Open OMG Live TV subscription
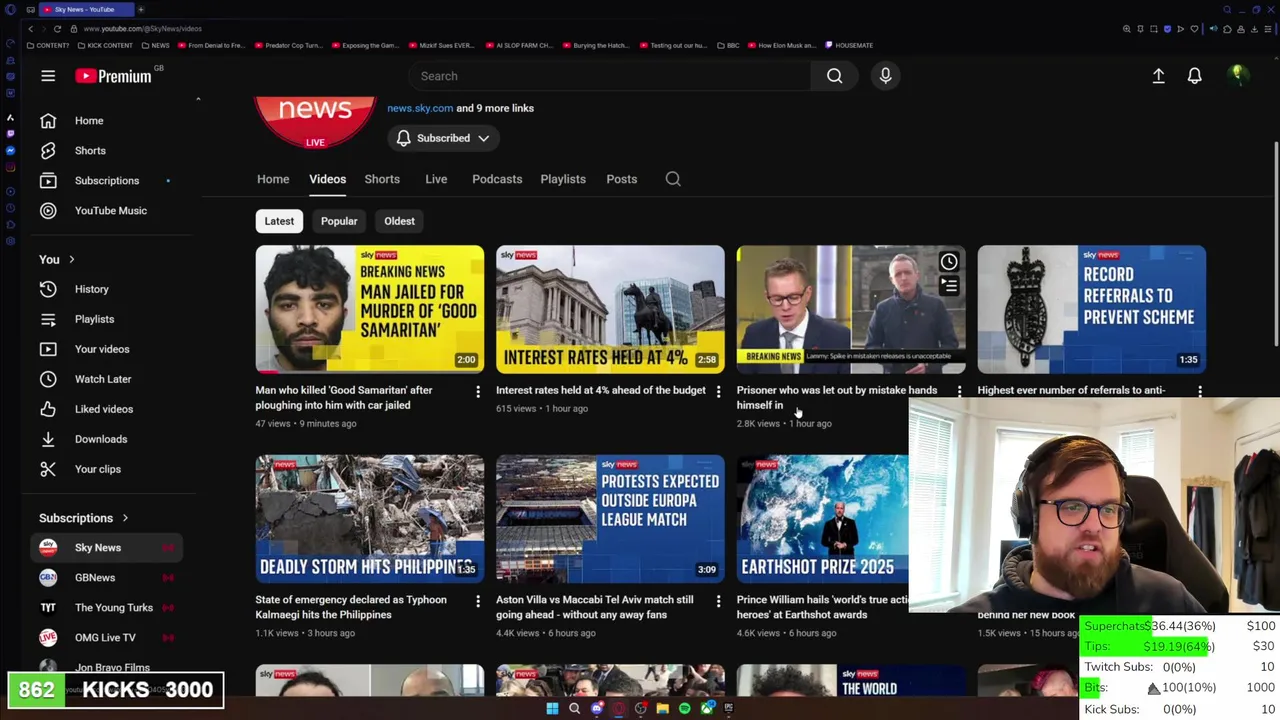The height and width of the screenshot is (720, 1280). (105, 638)
